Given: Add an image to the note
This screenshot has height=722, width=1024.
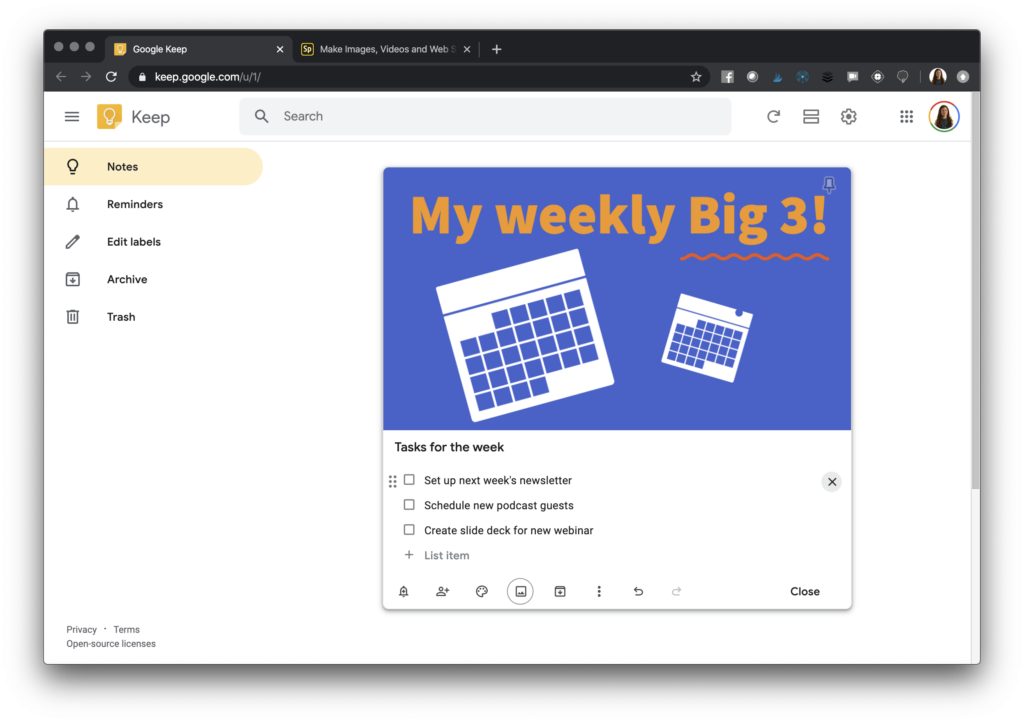Looking at the screenshot, I should click(520, 591).
